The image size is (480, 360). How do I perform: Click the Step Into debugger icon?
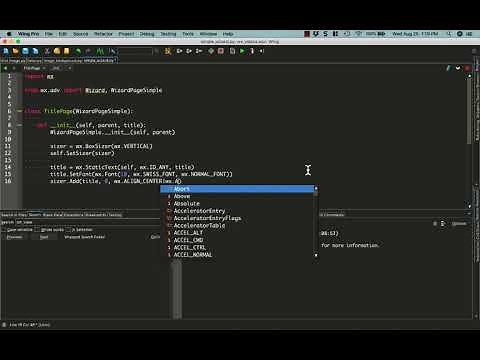pos(179,51)
